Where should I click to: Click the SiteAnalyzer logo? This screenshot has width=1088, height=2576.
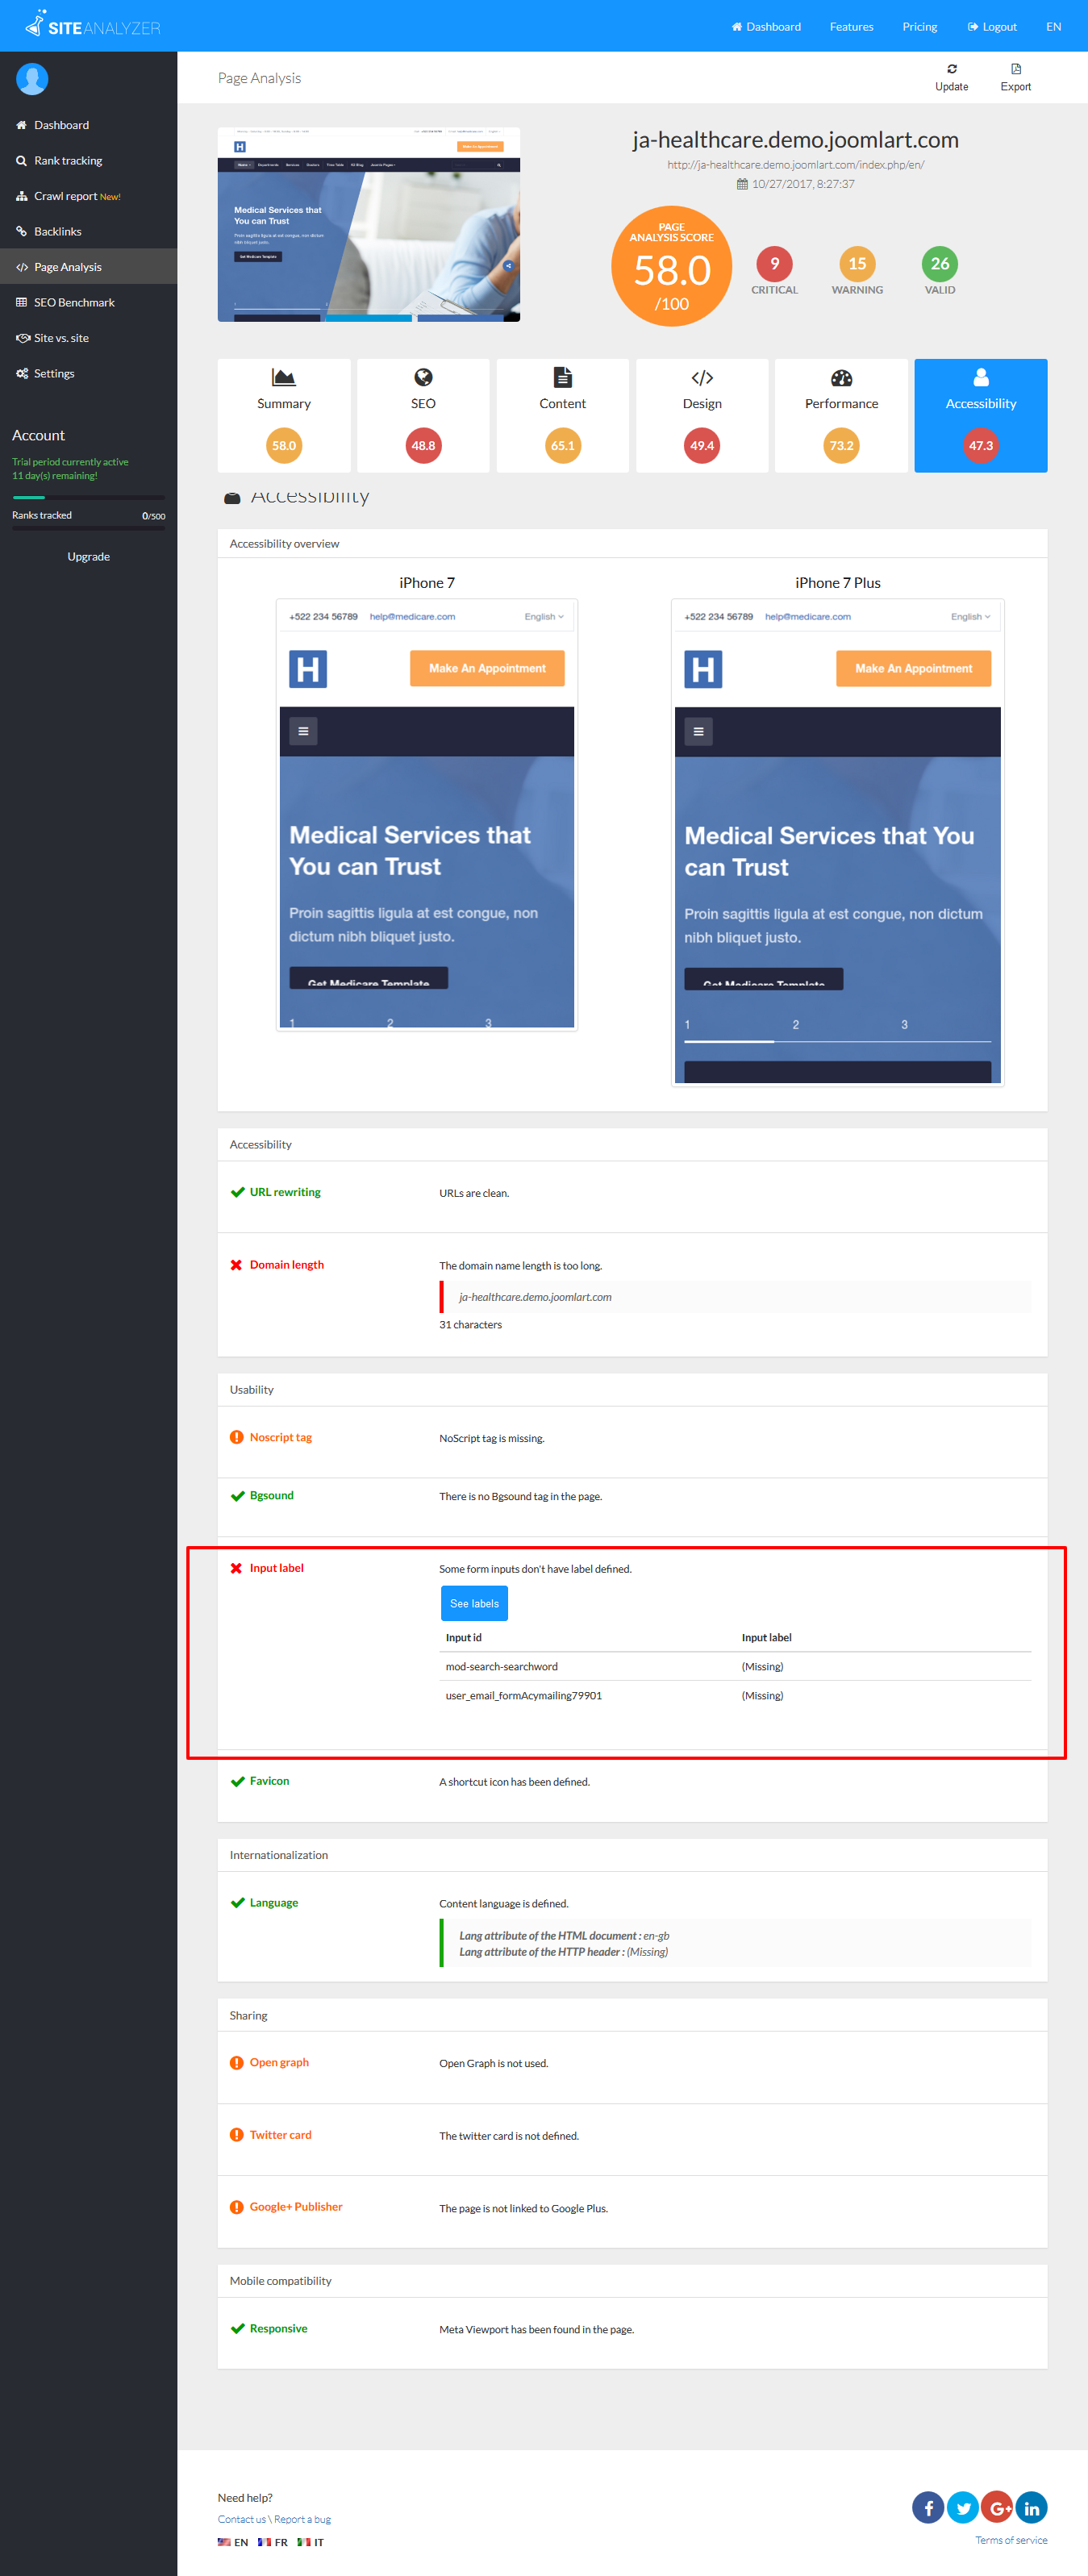coord(93,25)
